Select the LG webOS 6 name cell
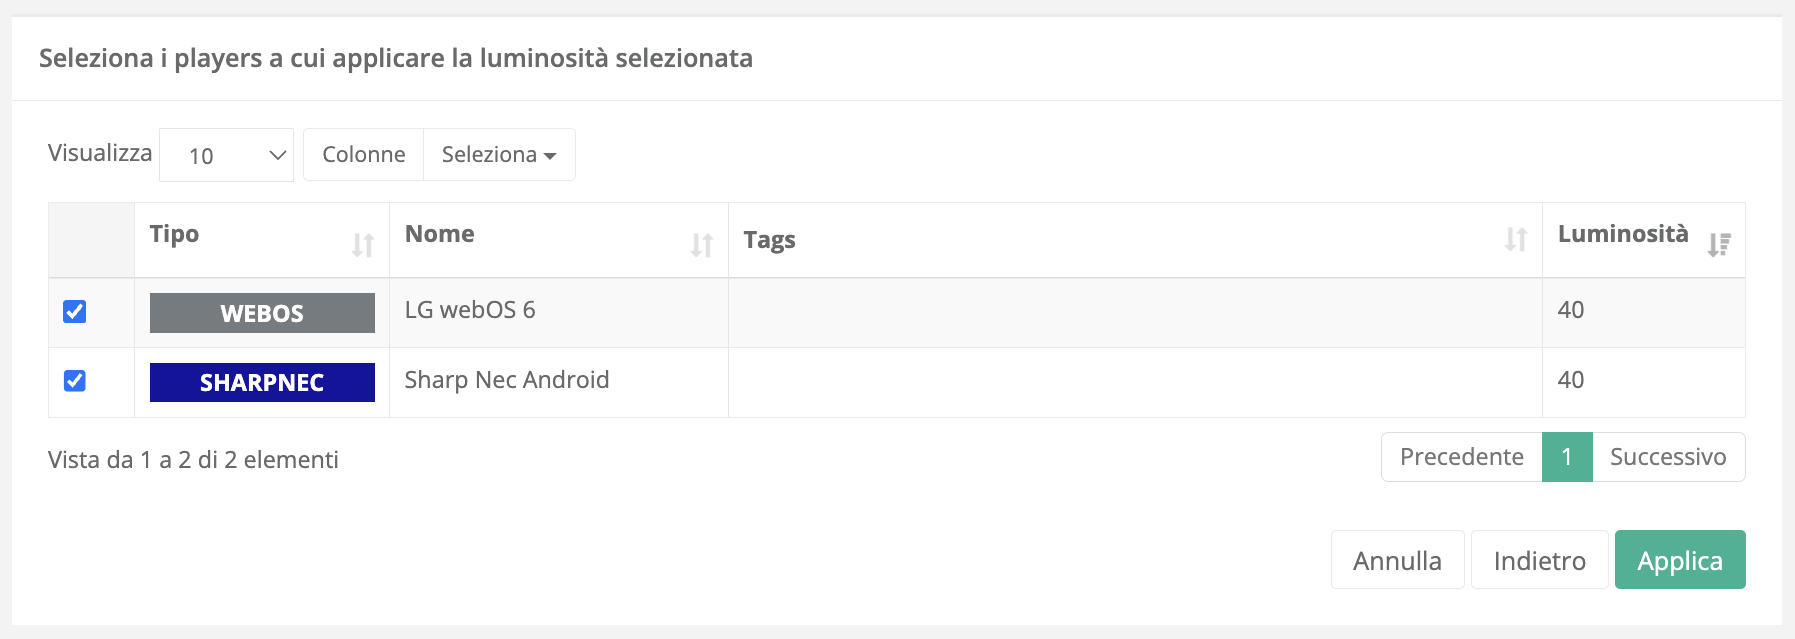The height and width of the screenshot is (639, 1795). pyautogui.click(x=470, y=310)
